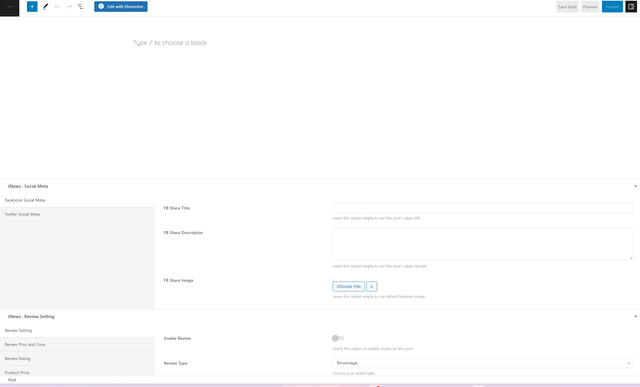
Task: Open post Preview
Action: pyautogui.click(x=590, y=7)
